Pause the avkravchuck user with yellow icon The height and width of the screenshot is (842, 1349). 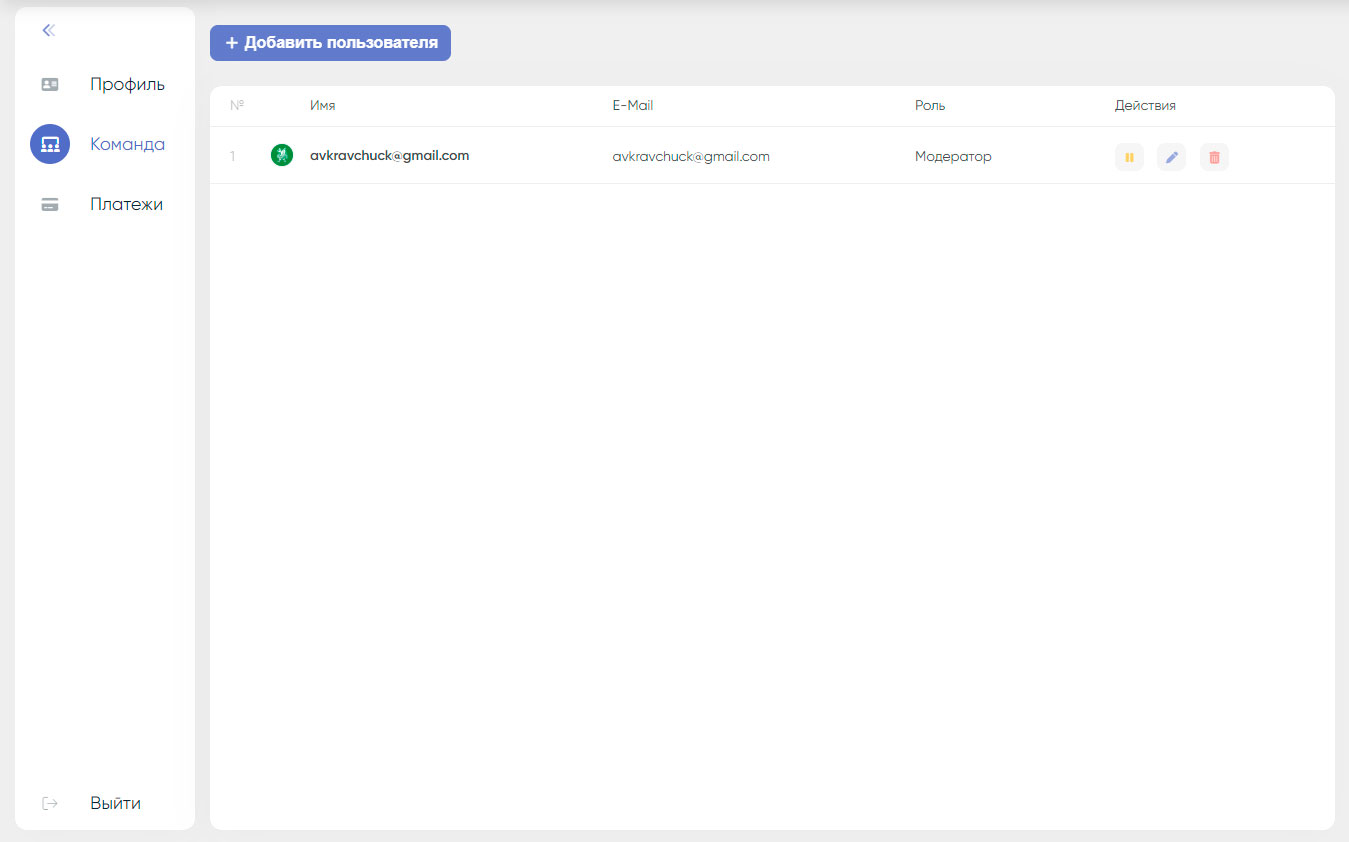[x=1129, y=157]
